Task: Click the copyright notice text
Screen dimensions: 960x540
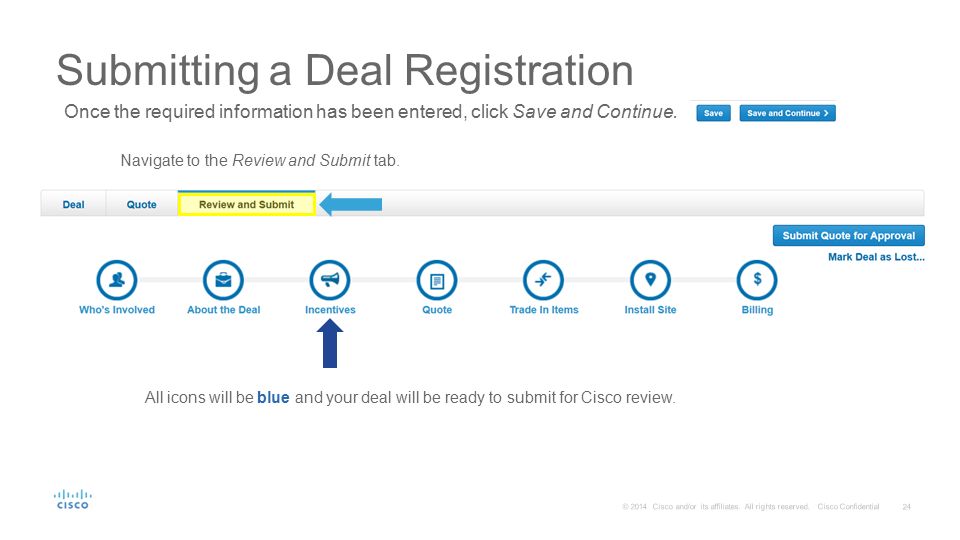Action: (x=751, y=507)
